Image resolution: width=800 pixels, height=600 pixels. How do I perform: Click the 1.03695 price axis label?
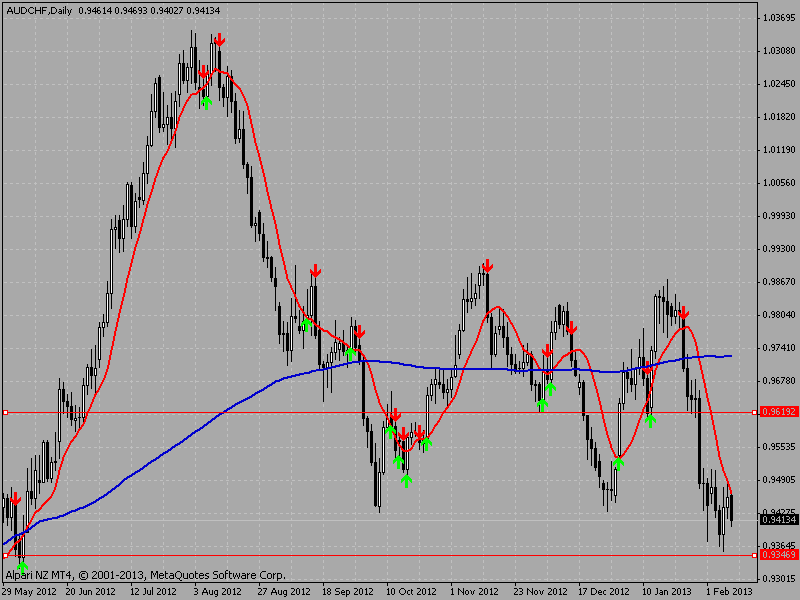779,18
